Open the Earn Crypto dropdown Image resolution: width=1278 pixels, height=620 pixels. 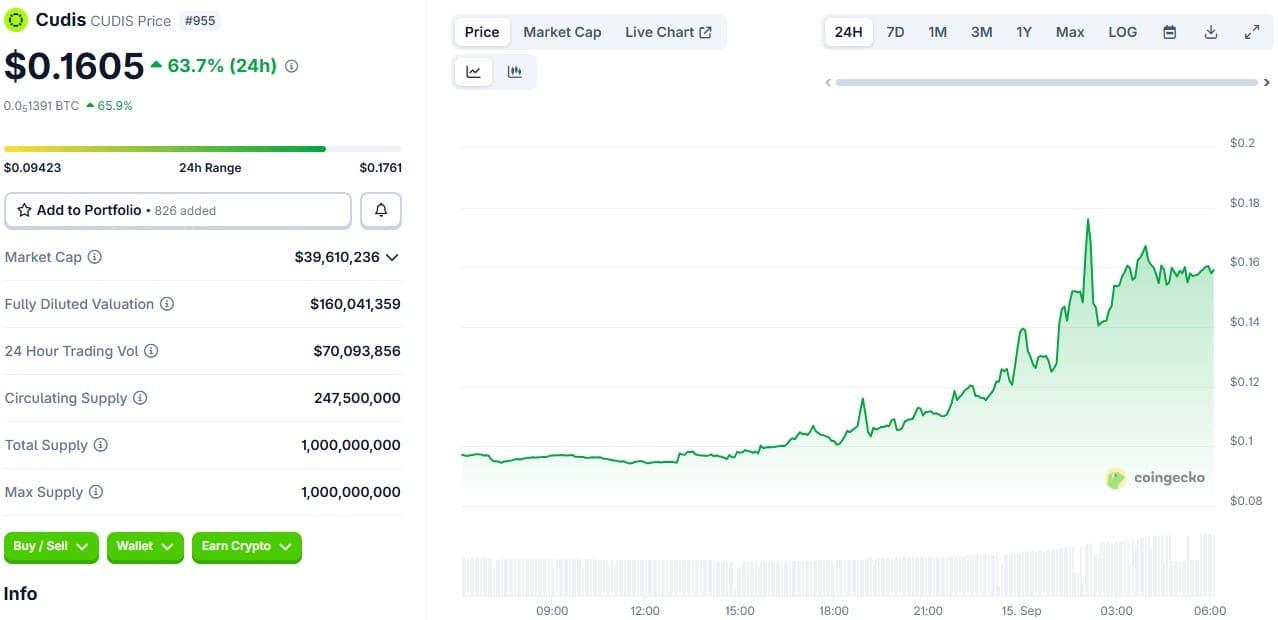click(x=246, y=547)
